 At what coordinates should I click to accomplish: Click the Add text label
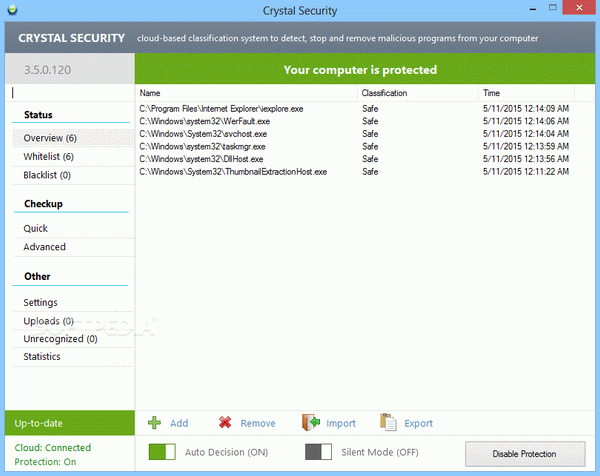179,423
